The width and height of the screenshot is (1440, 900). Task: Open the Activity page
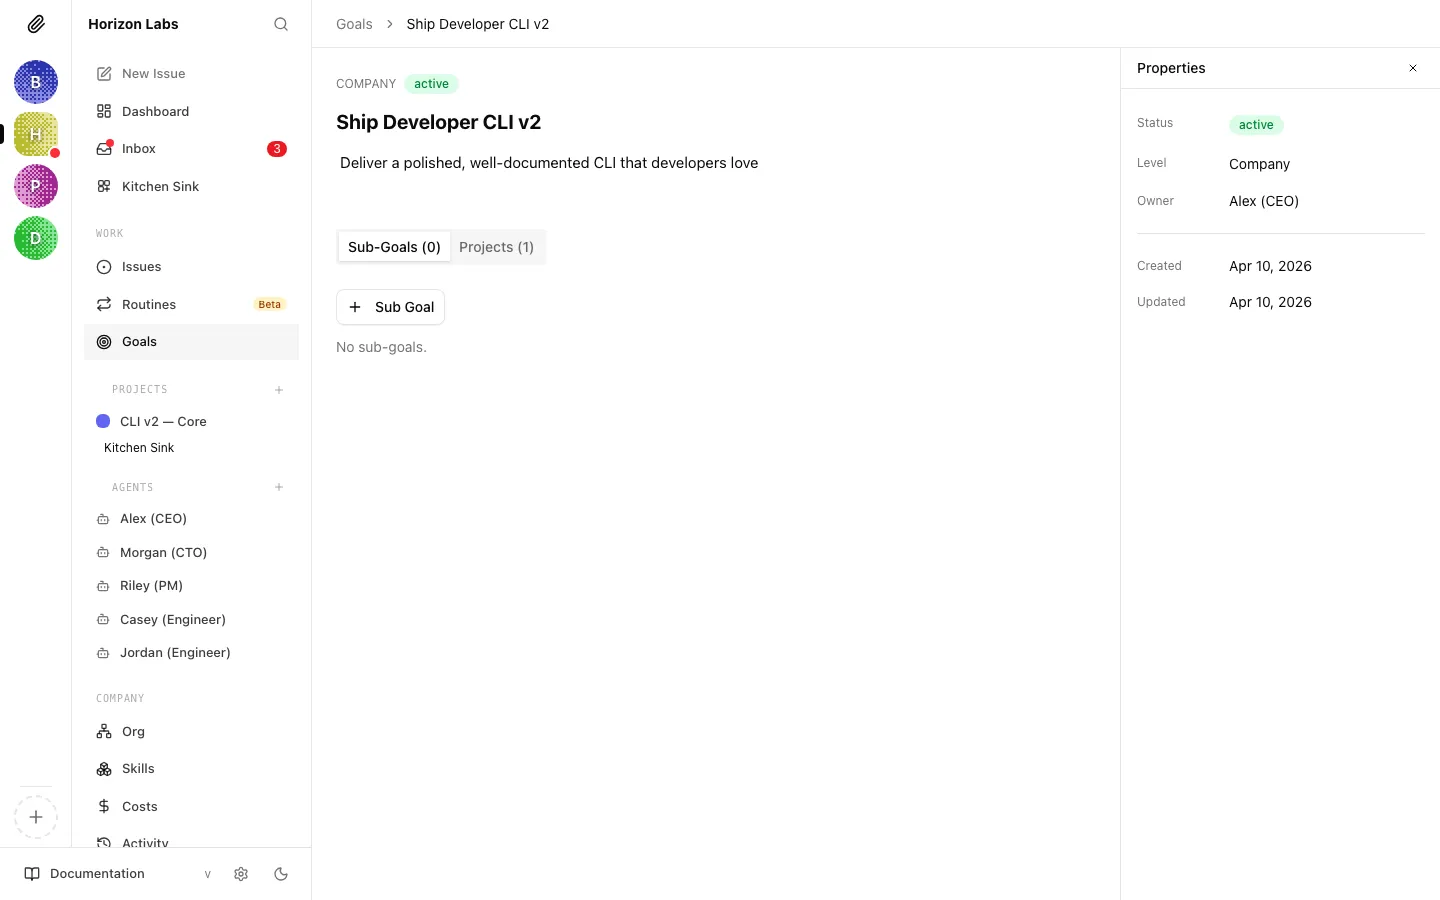[x=191, y=840]
